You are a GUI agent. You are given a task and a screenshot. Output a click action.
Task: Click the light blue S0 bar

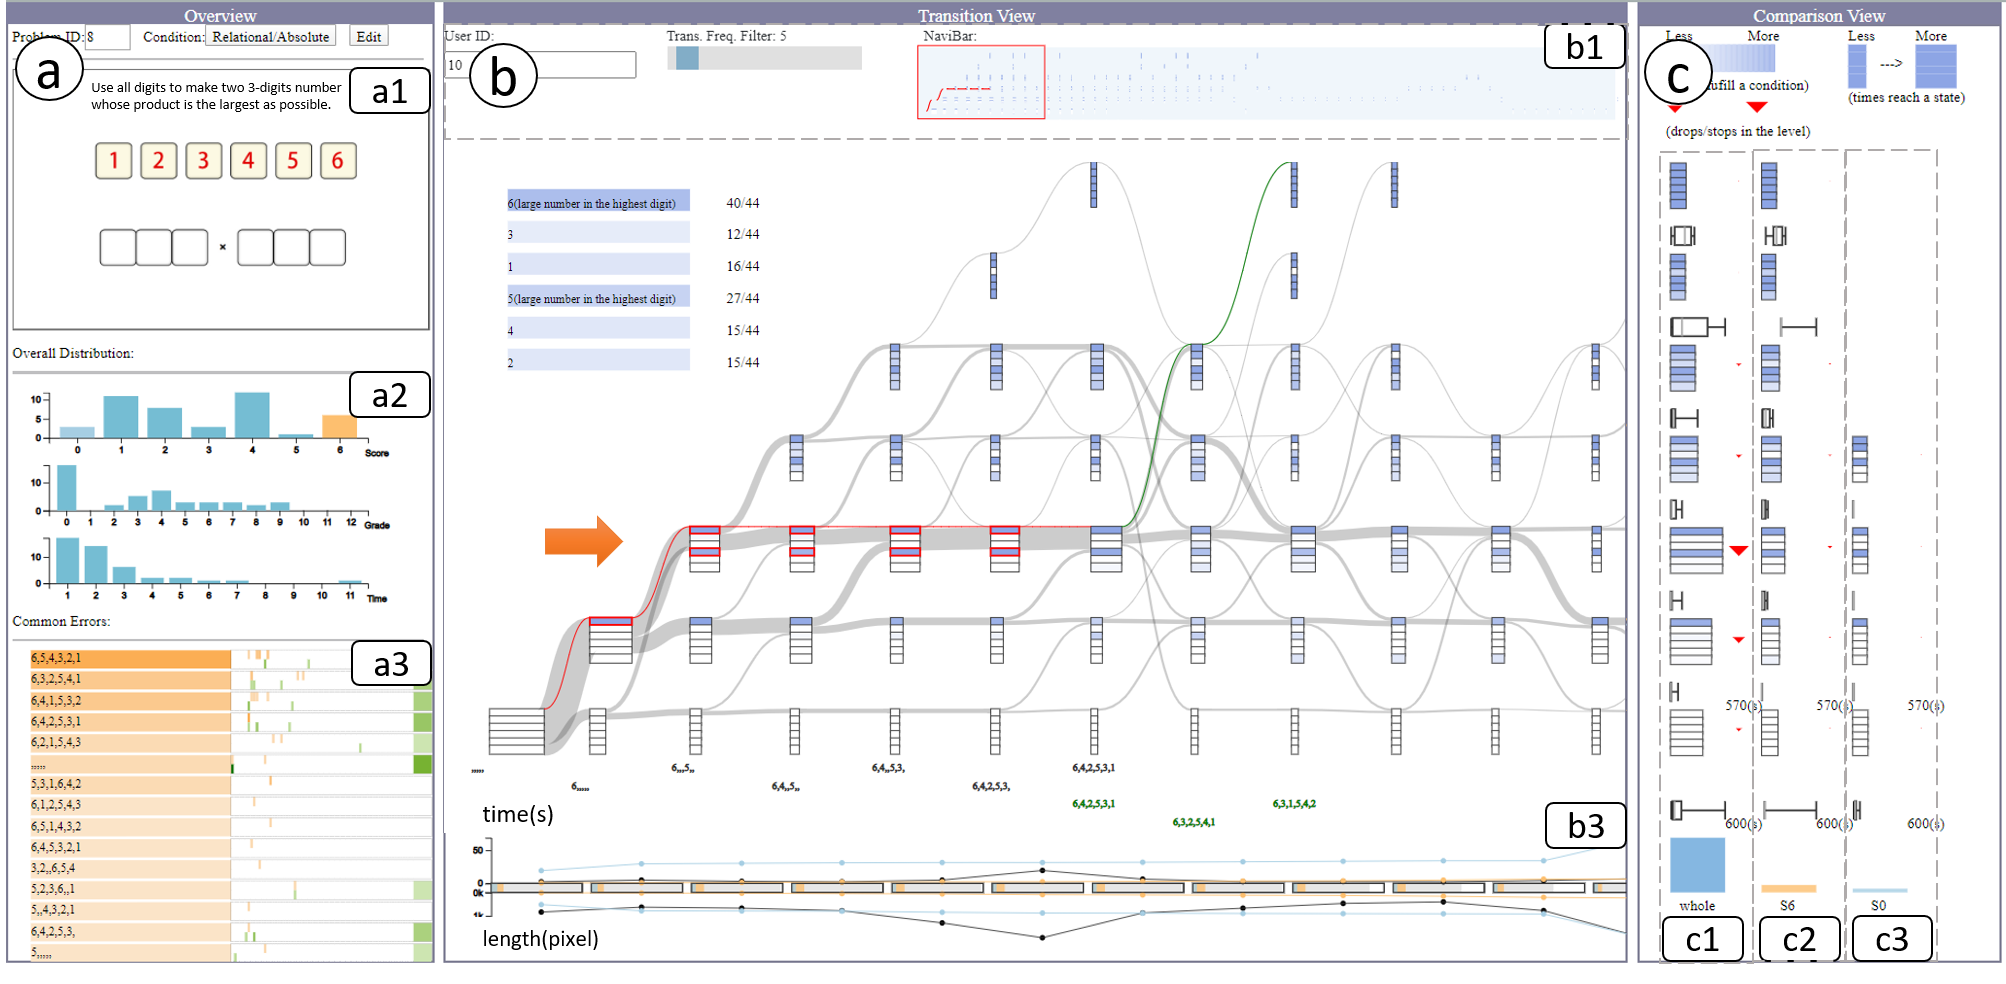point(1879,890)
